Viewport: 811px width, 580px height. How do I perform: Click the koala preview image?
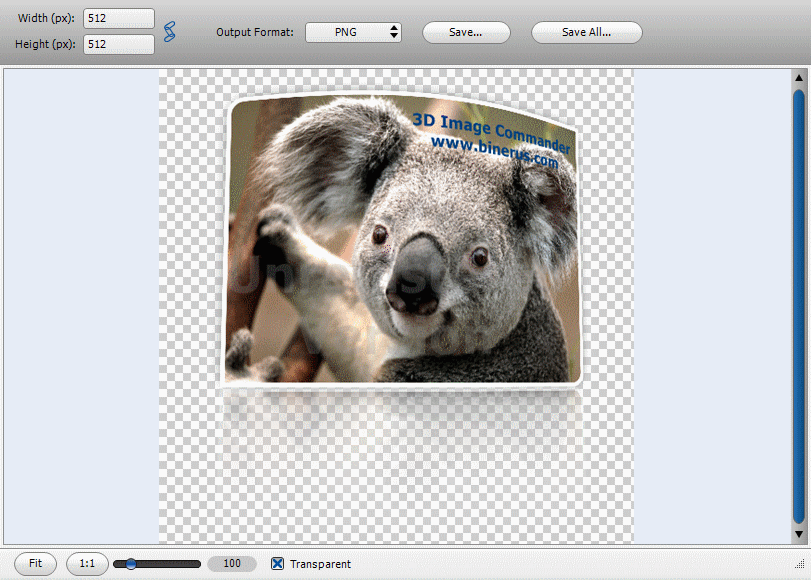403,239
